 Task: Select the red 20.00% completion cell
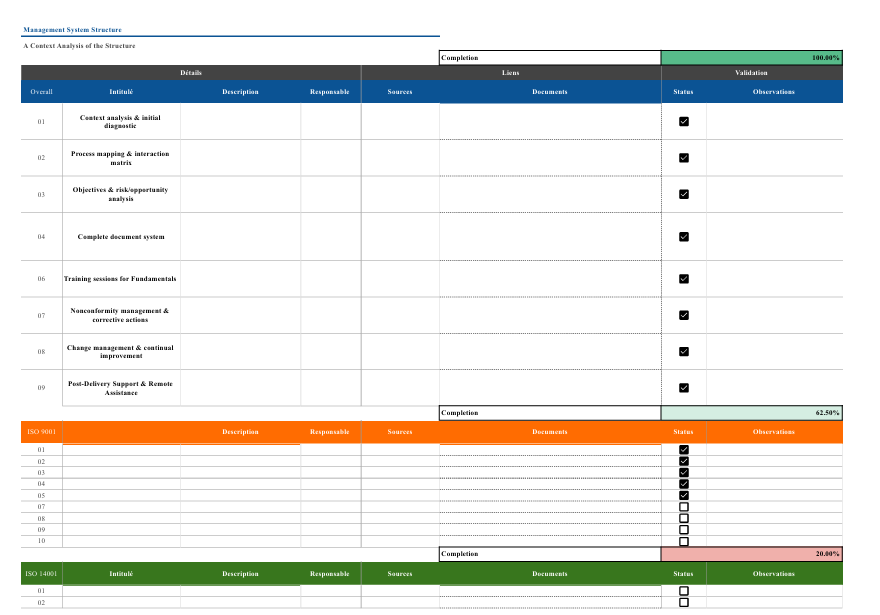pos(751,554)
